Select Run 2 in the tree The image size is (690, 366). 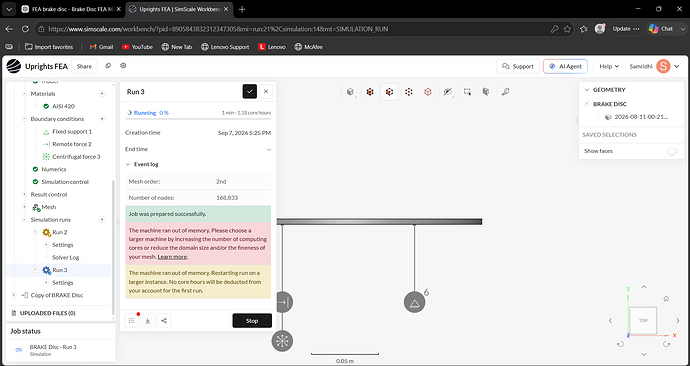pos(59,232)
